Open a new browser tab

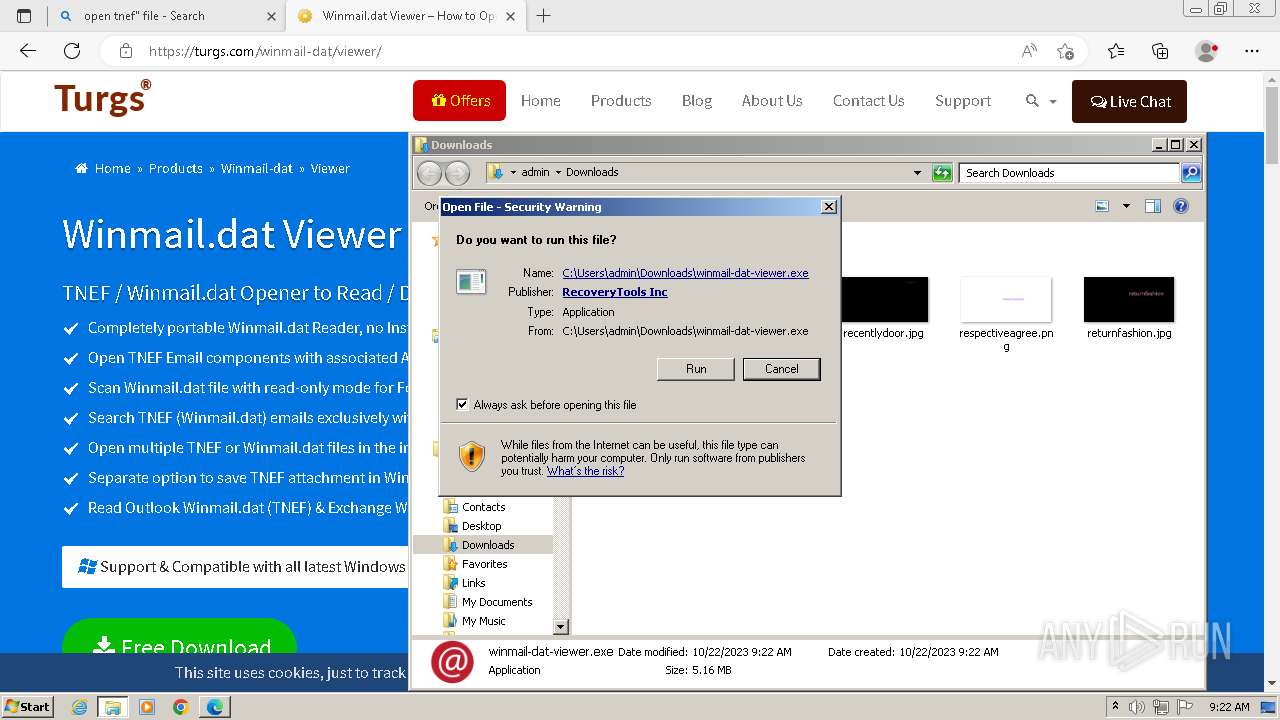pos(544,16)
